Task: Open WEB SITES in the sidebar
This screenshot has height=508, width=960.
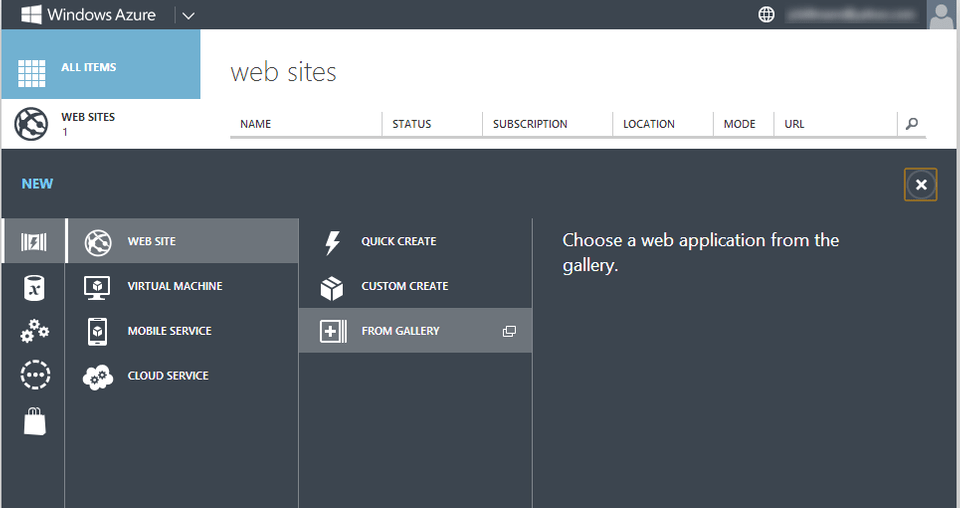Action: click(100, 124)
